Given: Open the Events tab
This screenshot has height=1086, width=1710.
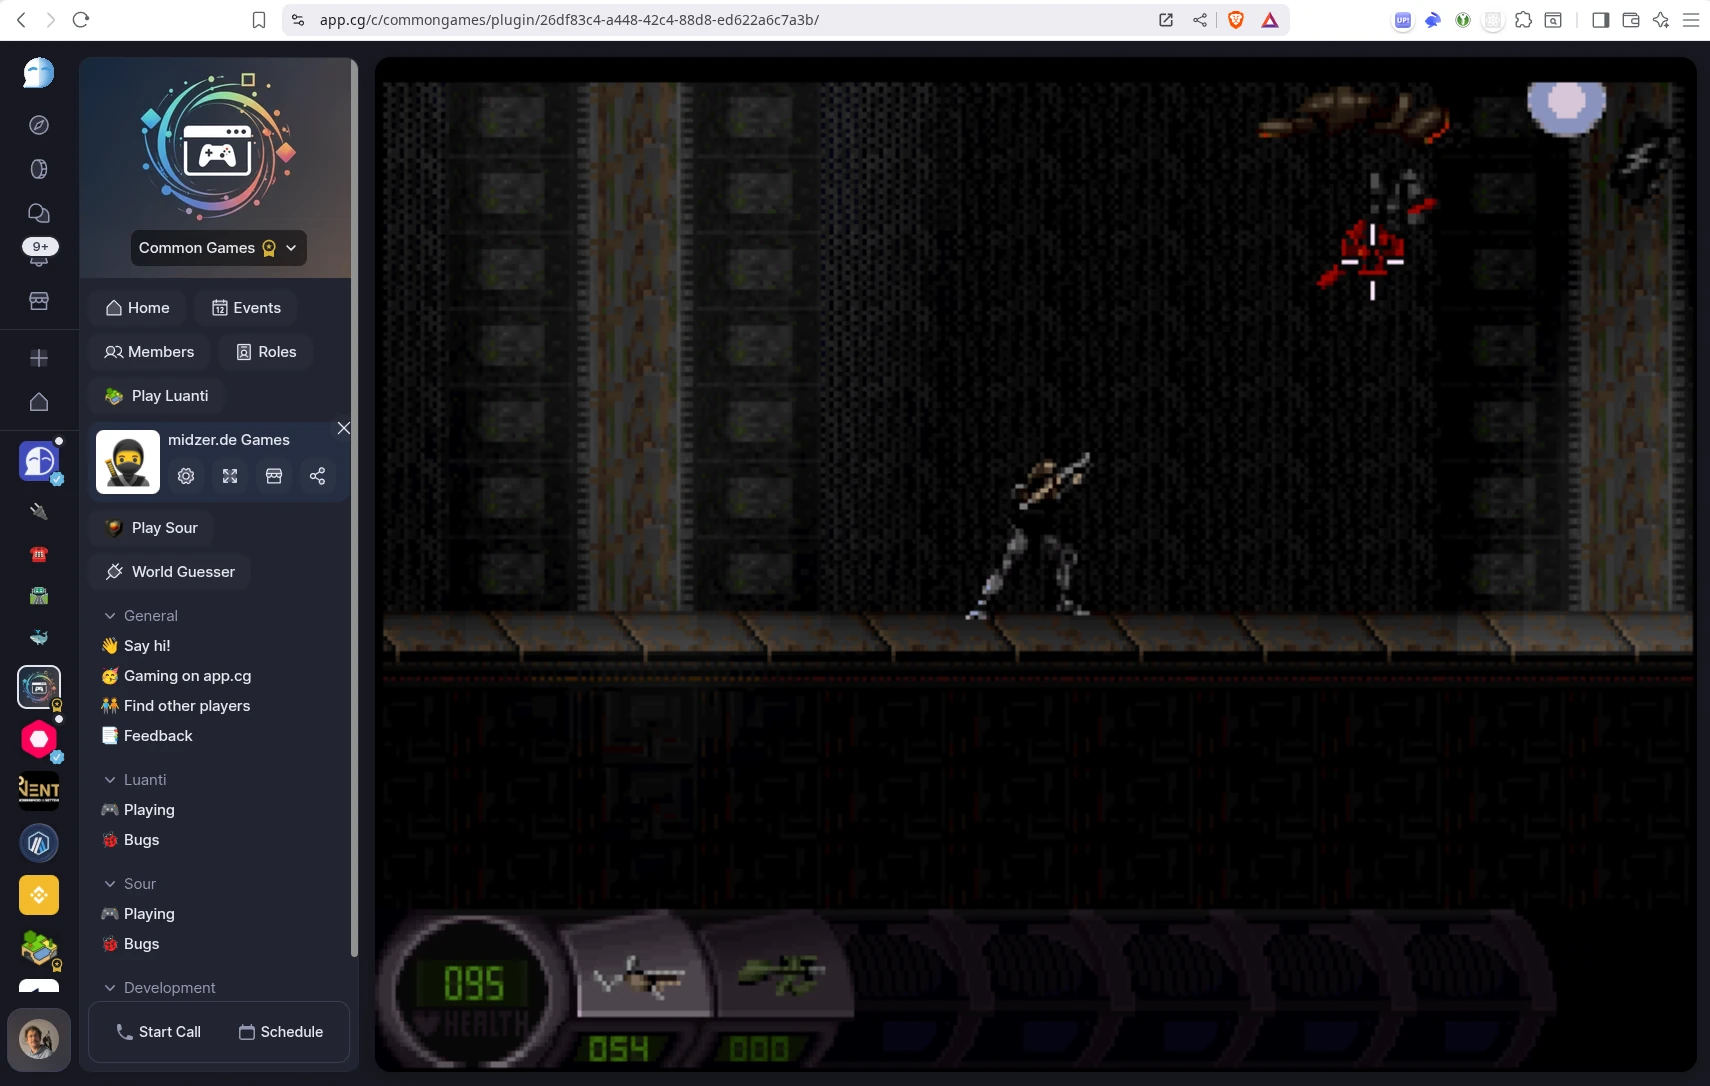Looking at the screenshot, I should tap(246, 308).
